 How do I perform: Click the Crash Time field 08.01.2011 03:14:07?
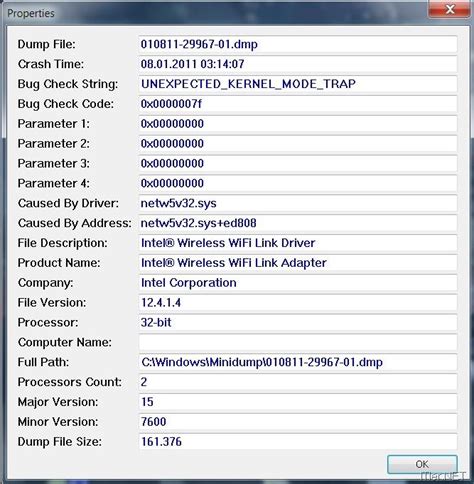click(298, 64)
